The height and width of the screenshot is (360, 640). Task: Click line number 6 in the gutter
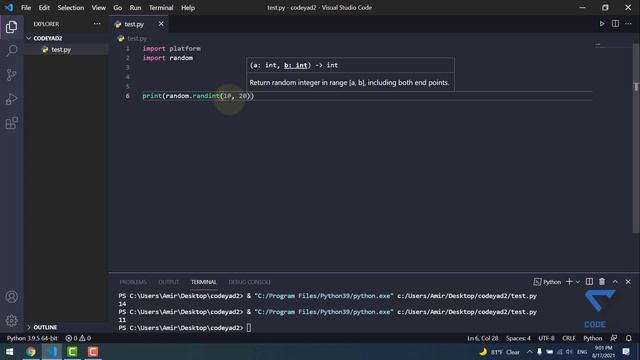click(x=128, y=96)
